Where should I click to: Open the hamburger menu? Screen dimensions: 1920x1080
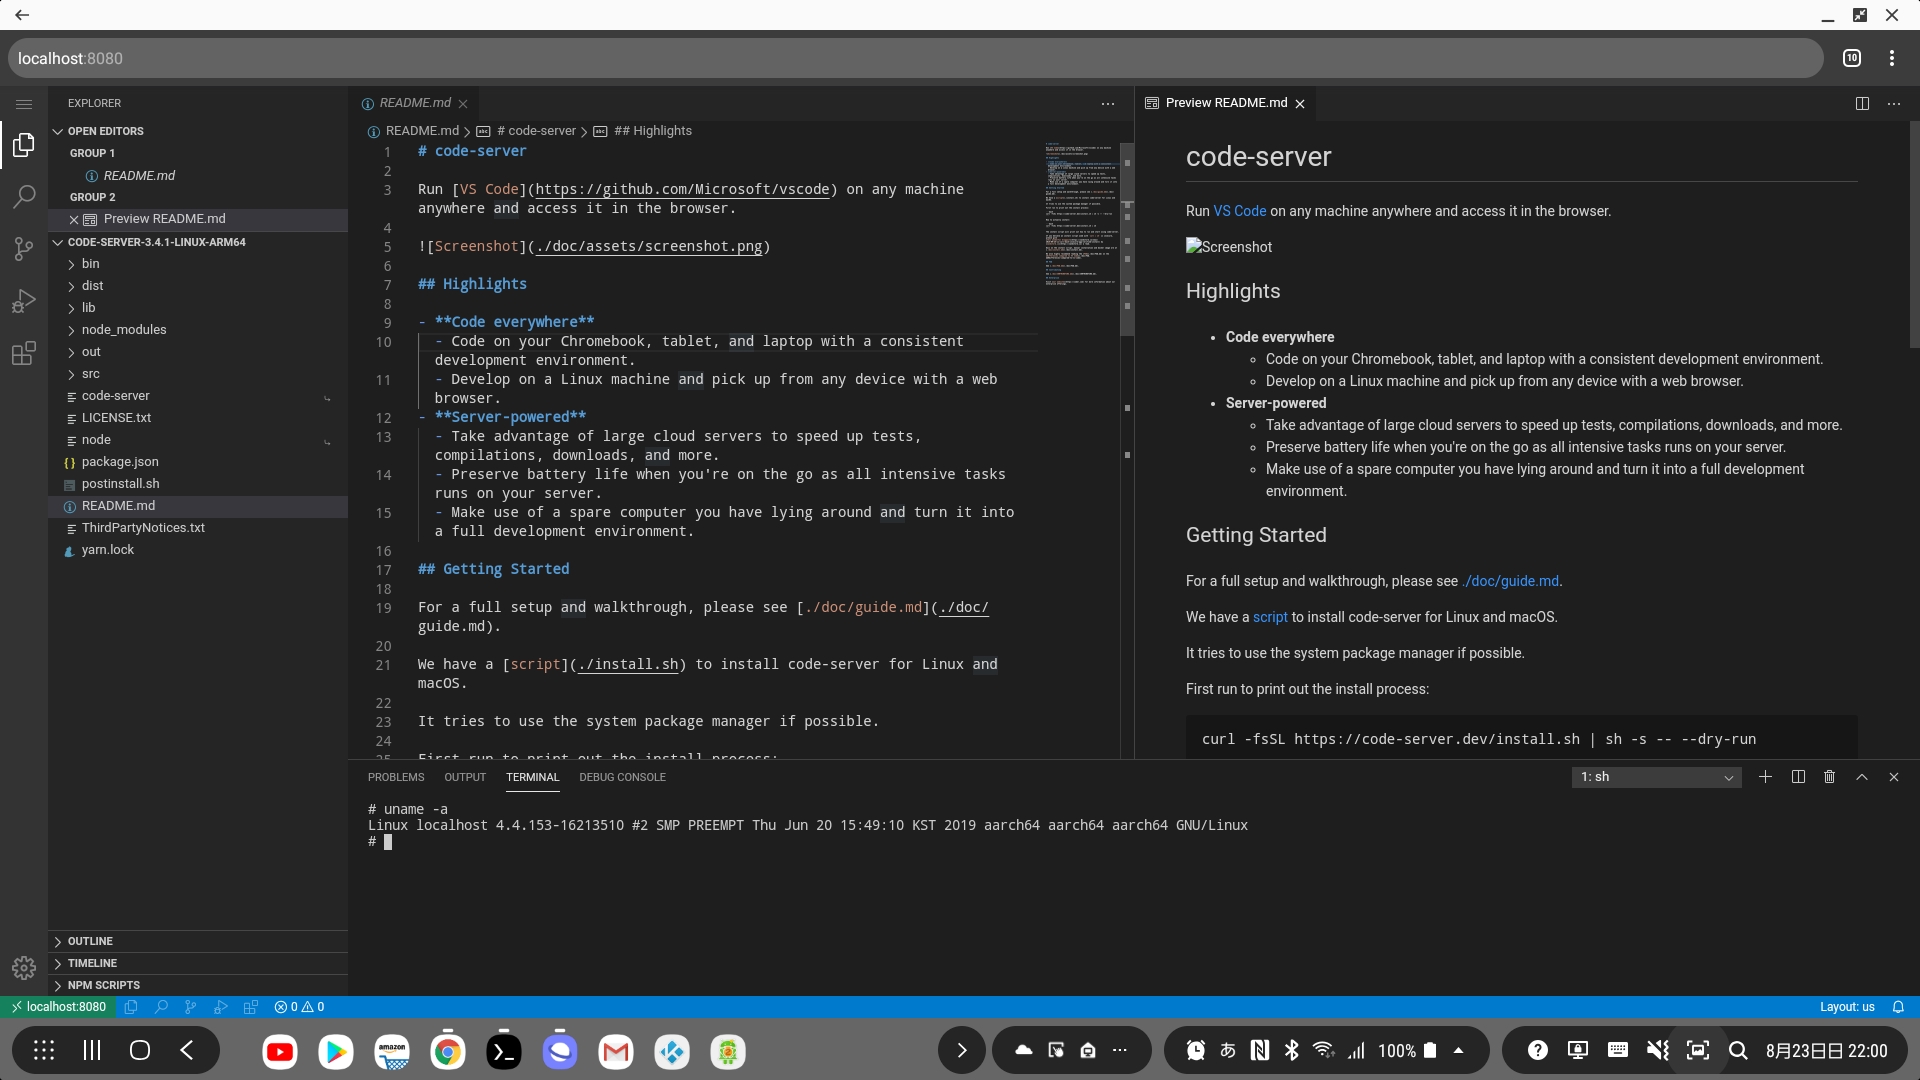click(23, 103)
